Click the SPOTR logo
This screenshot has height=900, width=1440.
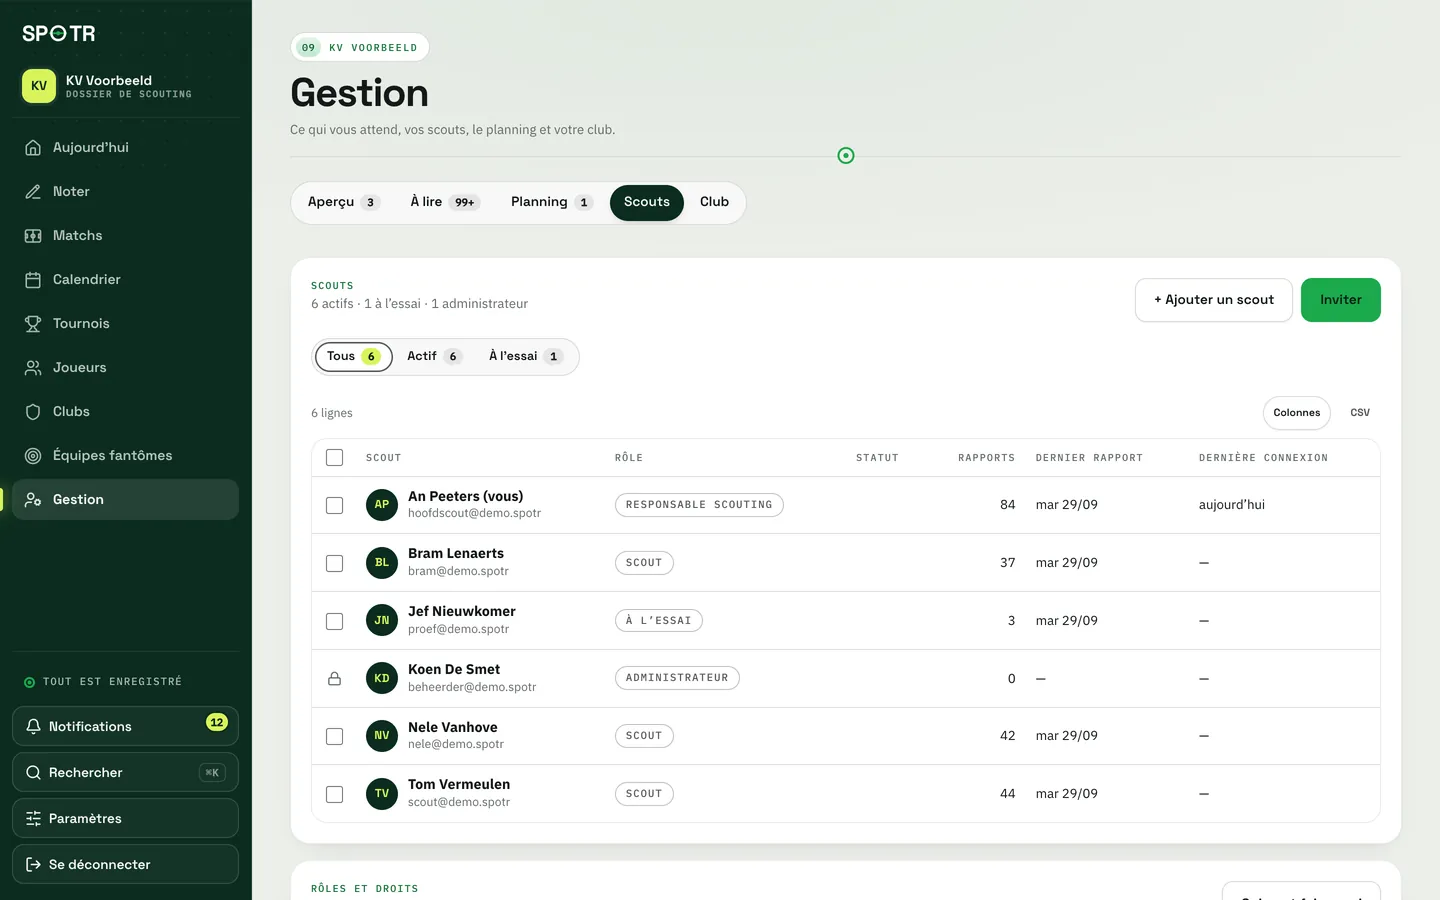pyautogui.click(x=59, y=33)
